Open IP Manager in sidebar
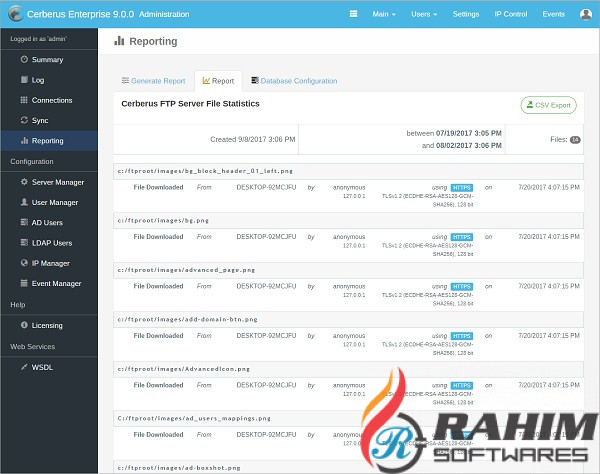This screenshot has height=474, width=600. tap(49, 263)
